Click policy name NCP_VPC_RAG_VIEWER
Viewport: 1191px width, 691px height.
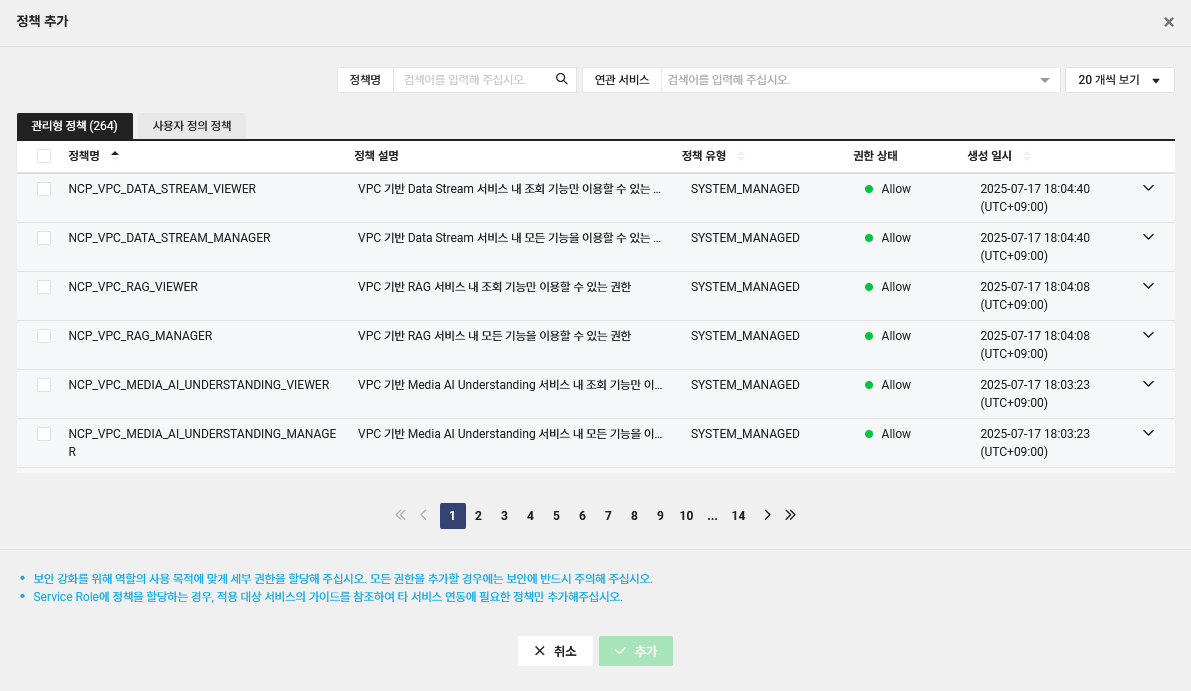click(133, 287)
